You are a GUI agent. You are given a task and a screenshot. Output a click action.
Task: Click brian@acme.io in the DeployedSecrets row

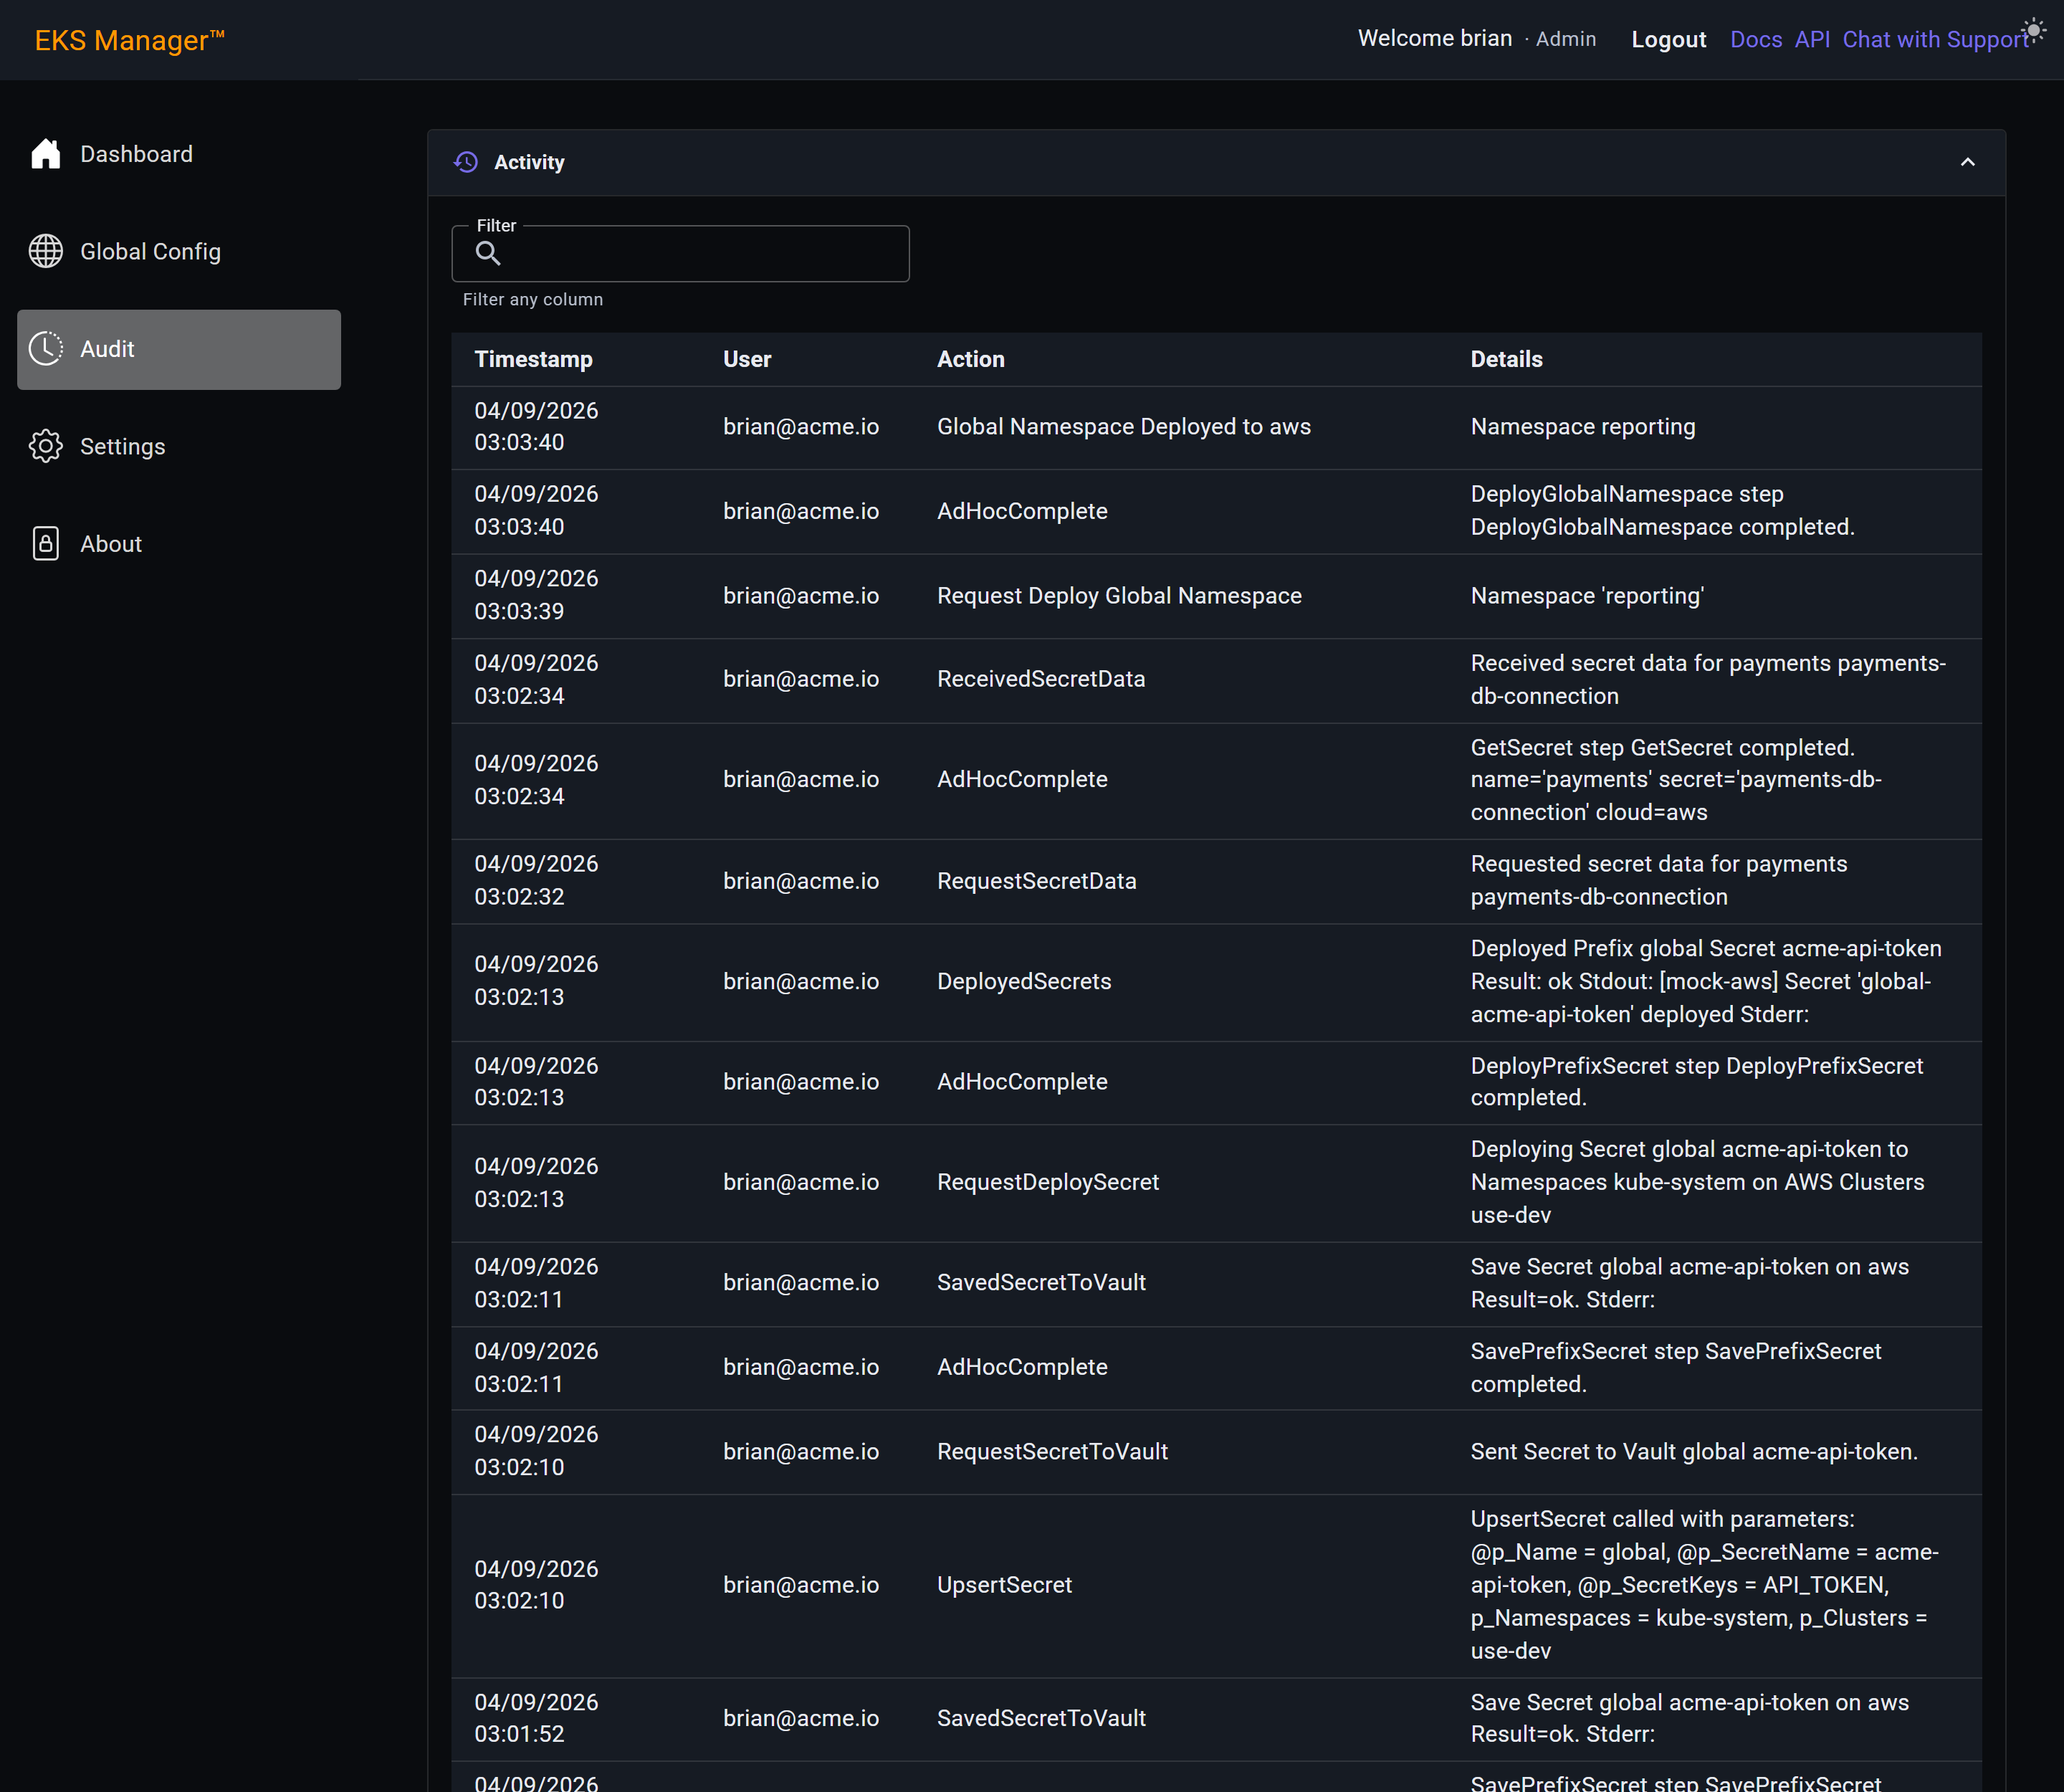800,981
